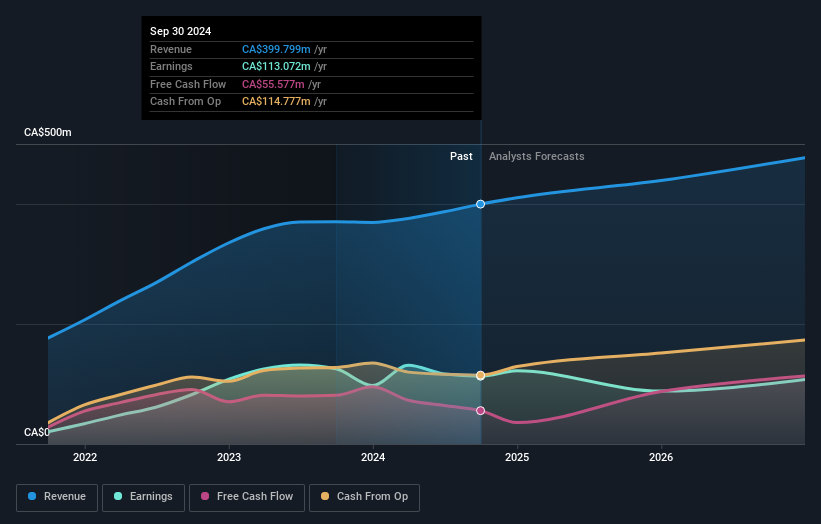The image size is (821, 524).
Task: Click the 2023 x-axis label
Action: pyautogui.click(x=229, y=457)
